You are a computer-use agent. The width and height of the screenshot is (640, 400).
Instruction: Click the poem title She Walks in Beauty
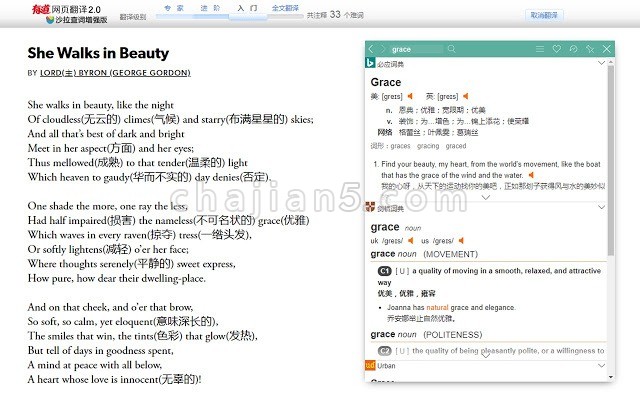click(98, 53)
